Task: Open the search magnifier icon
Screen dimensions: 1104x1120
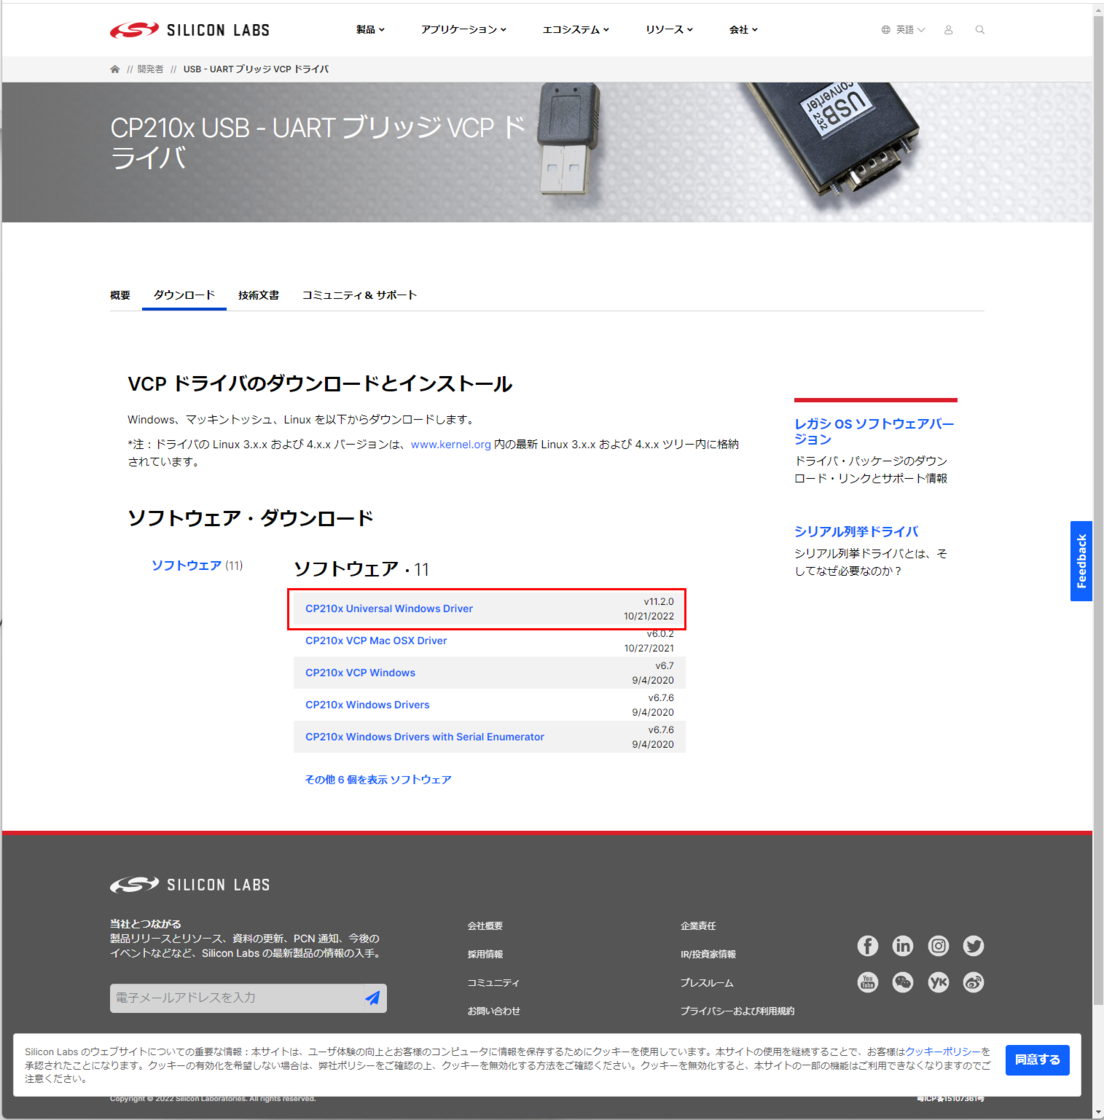Action: coord(980,30)
